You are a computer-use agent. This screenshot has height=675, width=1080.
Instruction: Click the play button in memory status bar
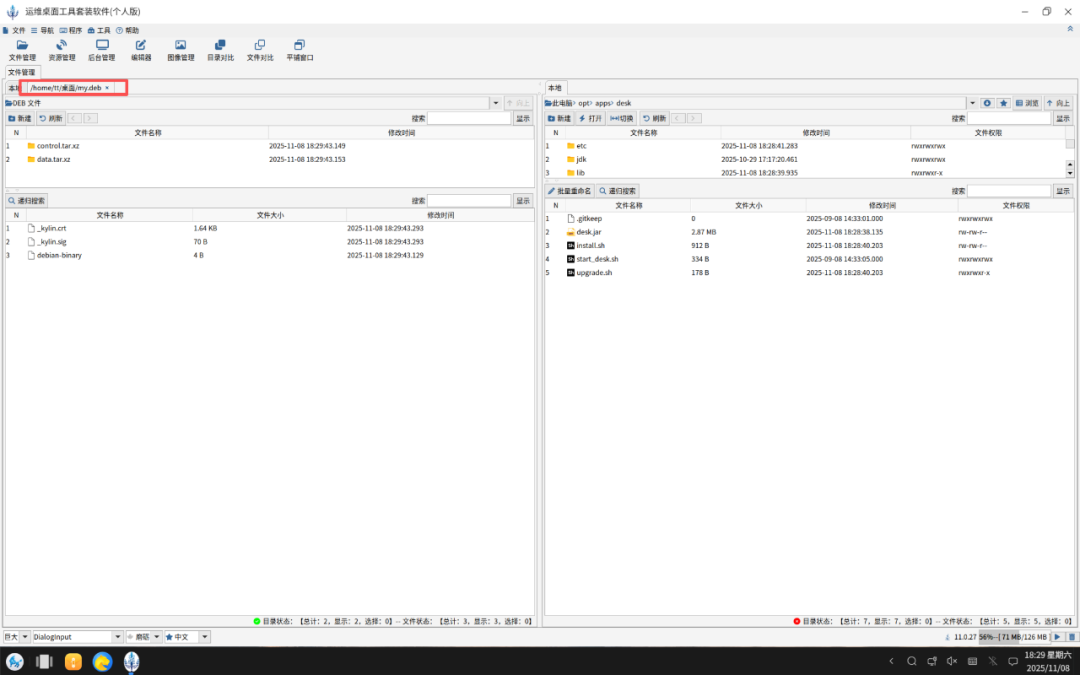(1058, 637)
